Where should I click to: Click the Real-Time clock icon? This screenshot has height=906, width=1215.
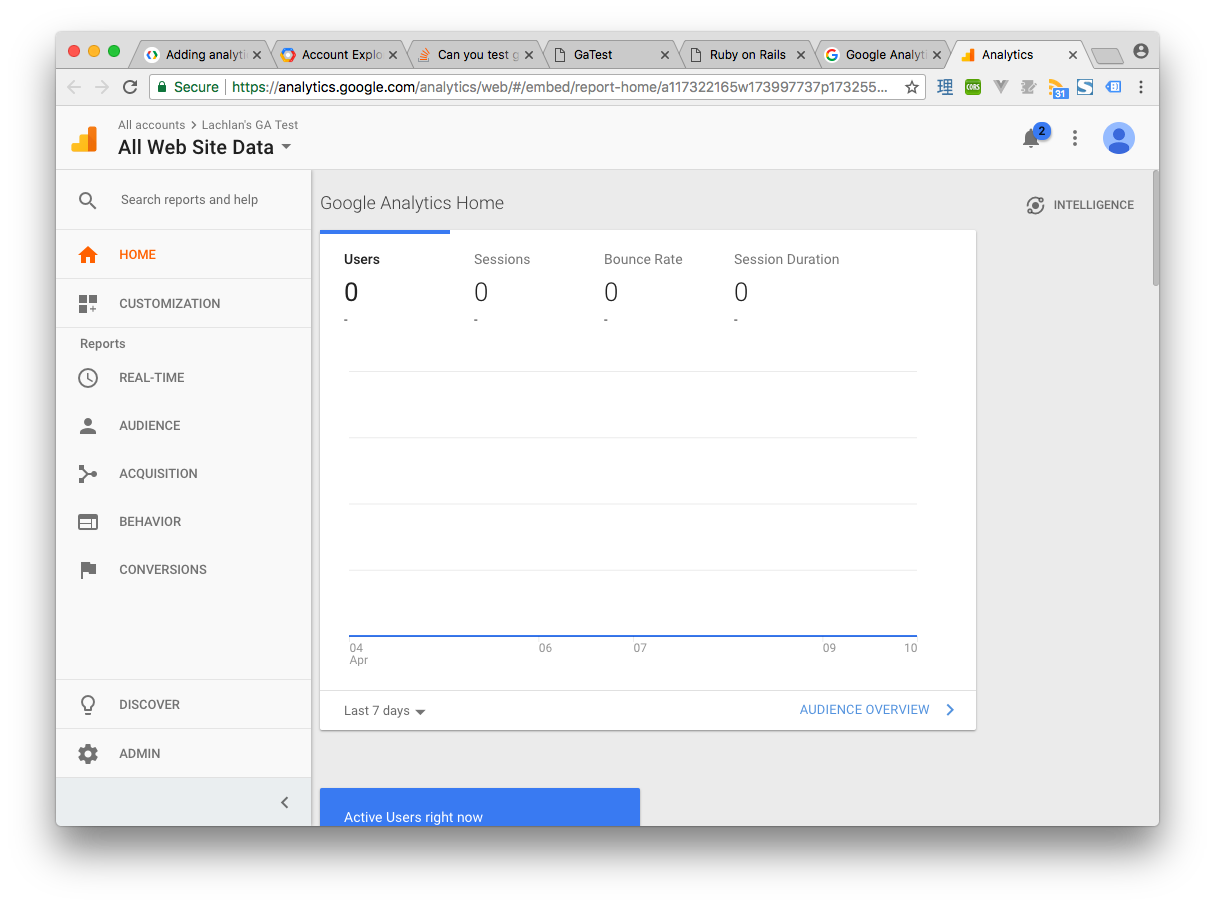[x=88, y=378]
